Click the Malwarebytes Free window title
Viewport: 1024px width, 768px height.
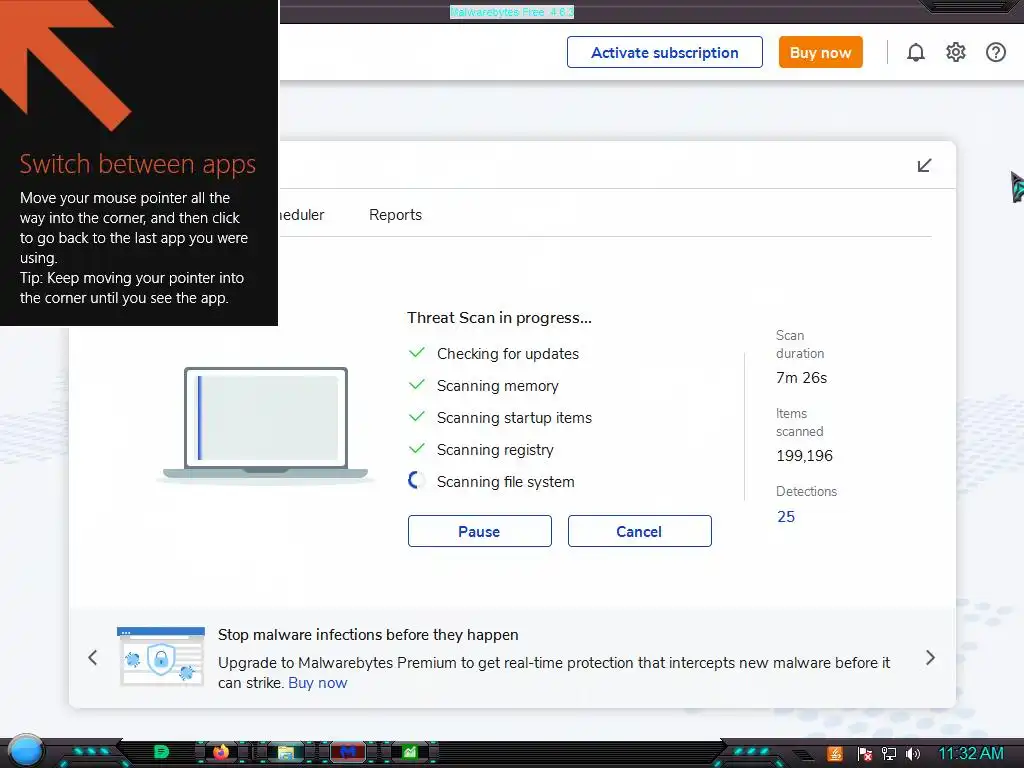(512, 12)
